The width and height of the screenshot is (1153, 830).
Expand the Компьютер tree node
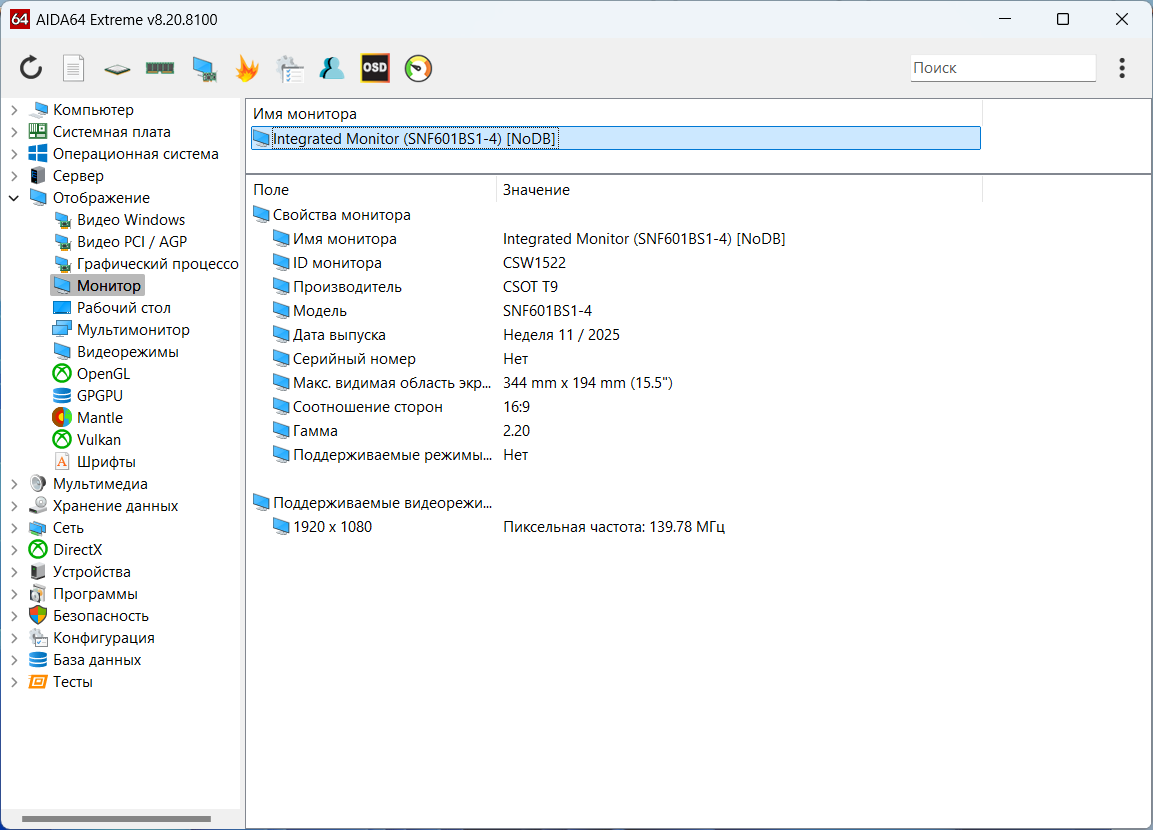pos(14,110)
